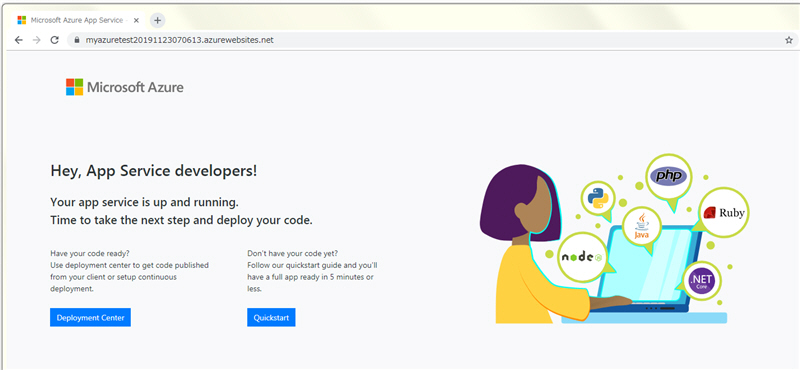This screenshot has height=370, width=800.
Task: Click the PHP logo bubble
Action: tap(668, 177)
